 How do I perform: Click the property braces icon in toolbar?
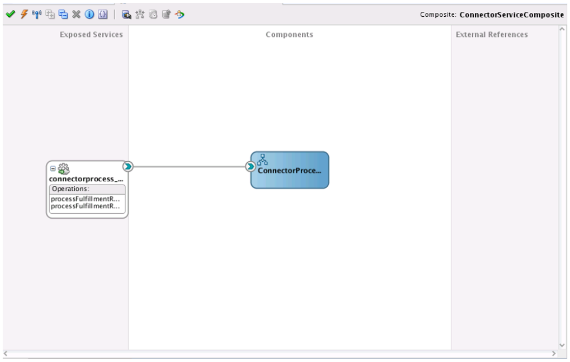click(x=103, y=14)
